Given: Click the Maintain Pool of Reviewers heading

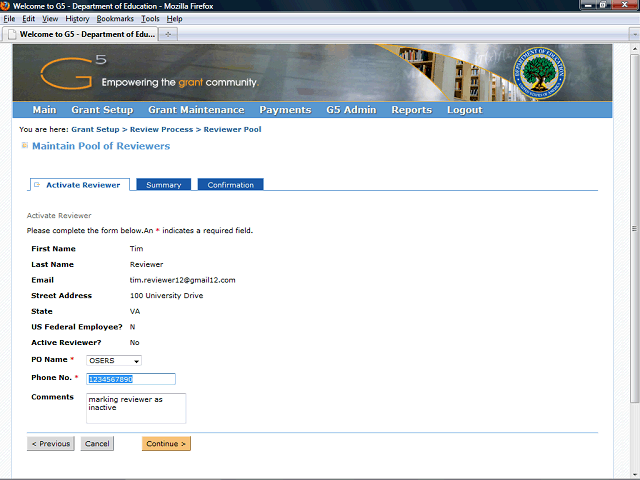Looking at the screenshot, I should pyautogui.click(x=101, y=146).
